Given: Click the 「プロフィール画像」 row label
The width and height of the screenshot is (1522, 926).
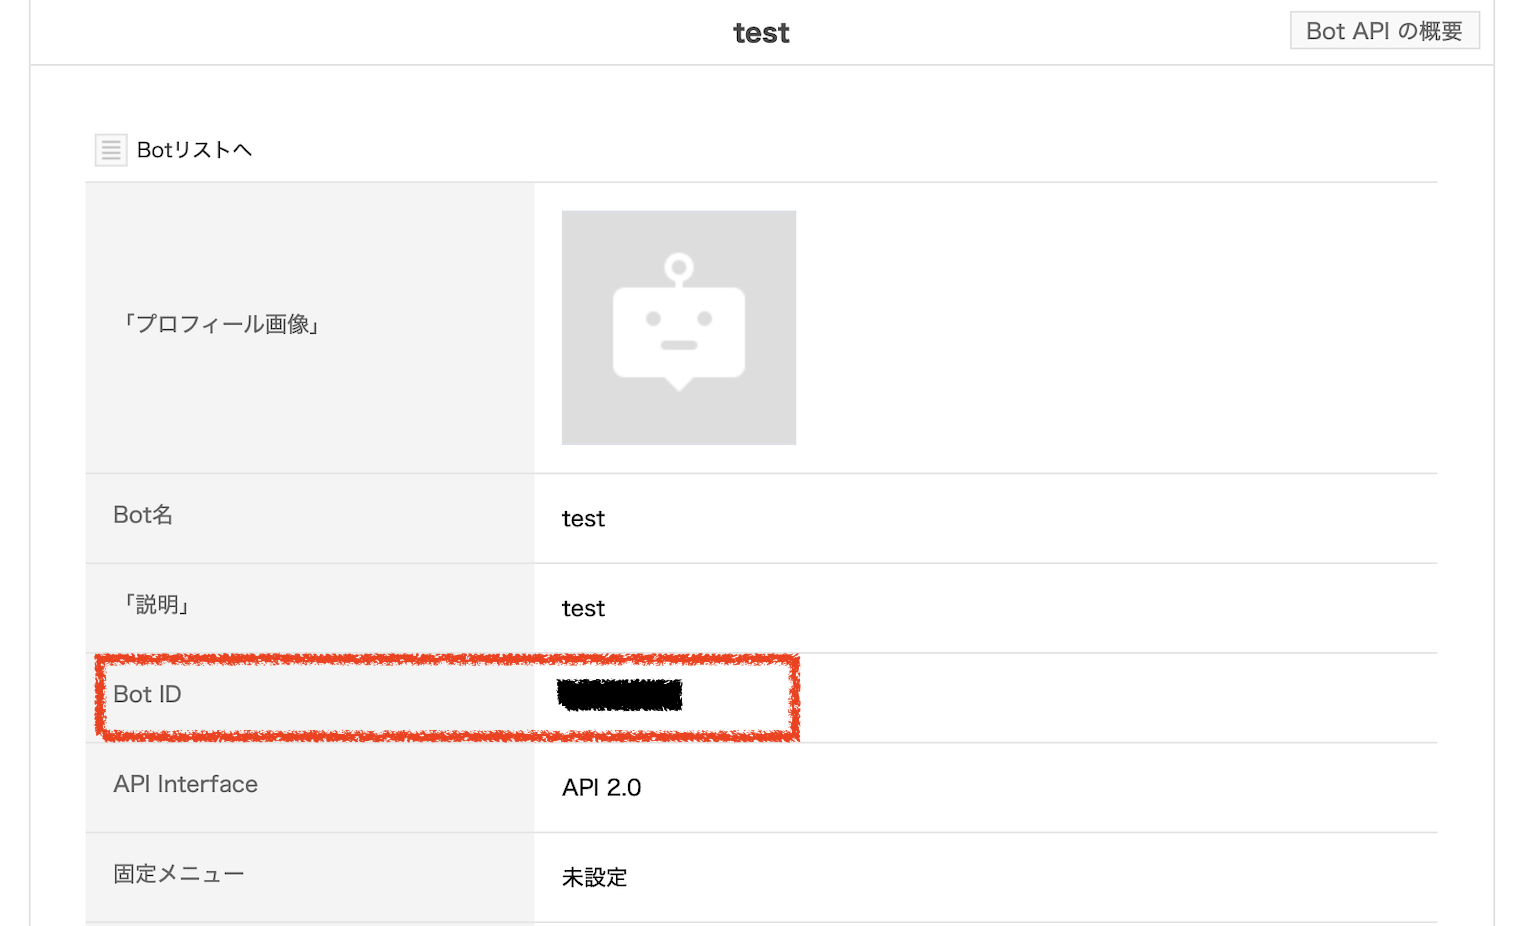Looking at the screenshot, I should pos(221,324).
